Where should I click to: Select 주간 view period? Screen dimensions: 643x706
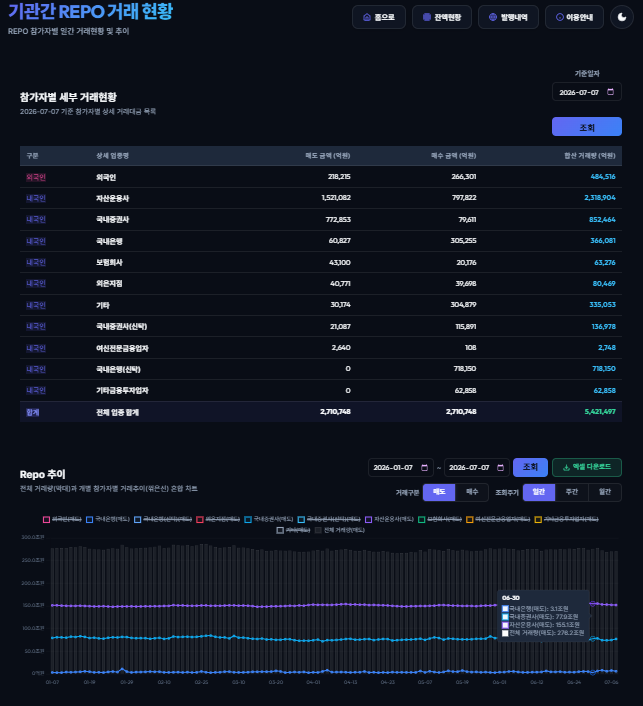(572, 492)
